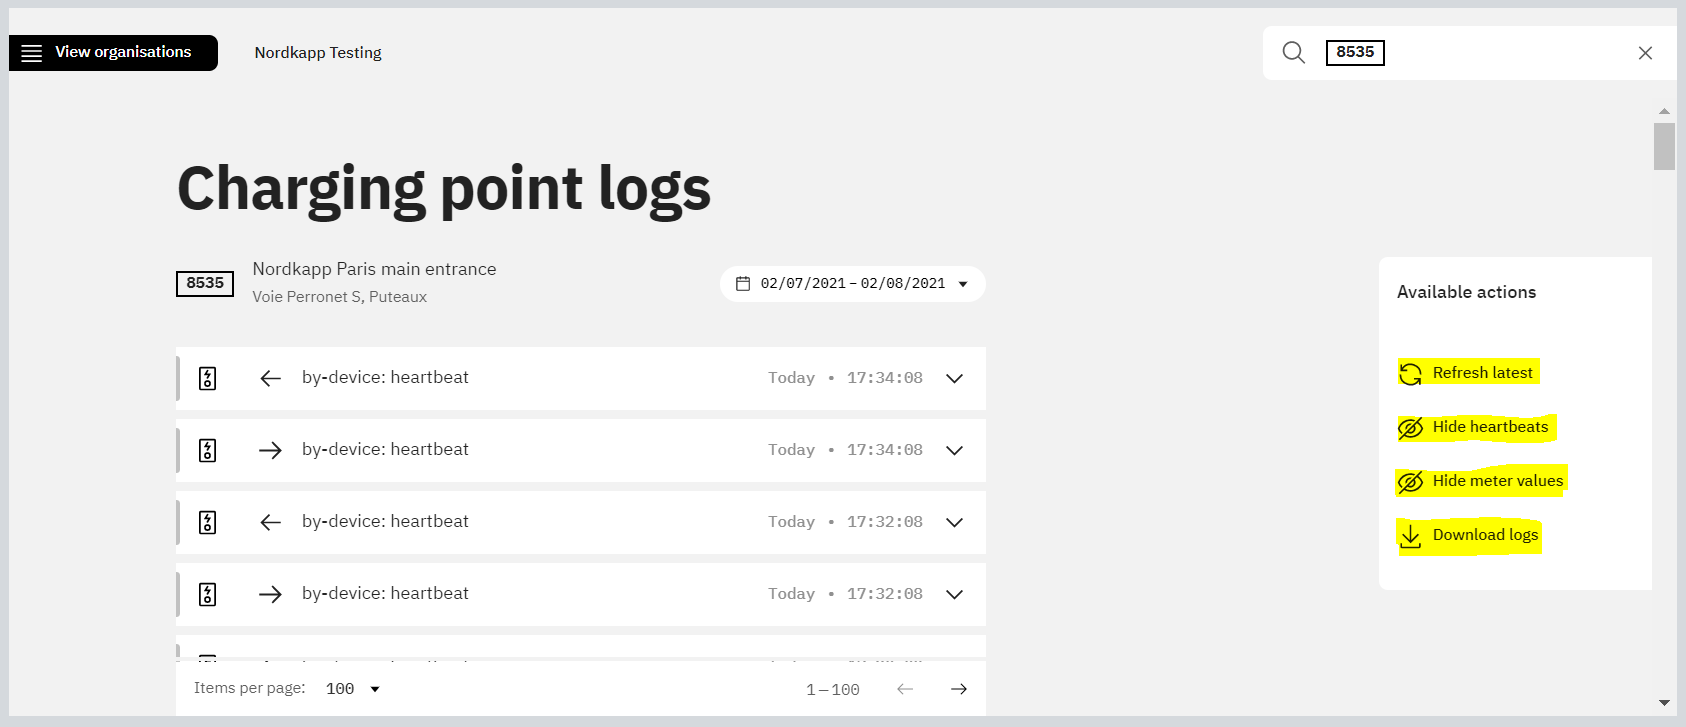The height and width of the screenshot is (727, 1686).
Task: Click the Refresh latest circular arrows icon
Action: [x=1410, y=373]
